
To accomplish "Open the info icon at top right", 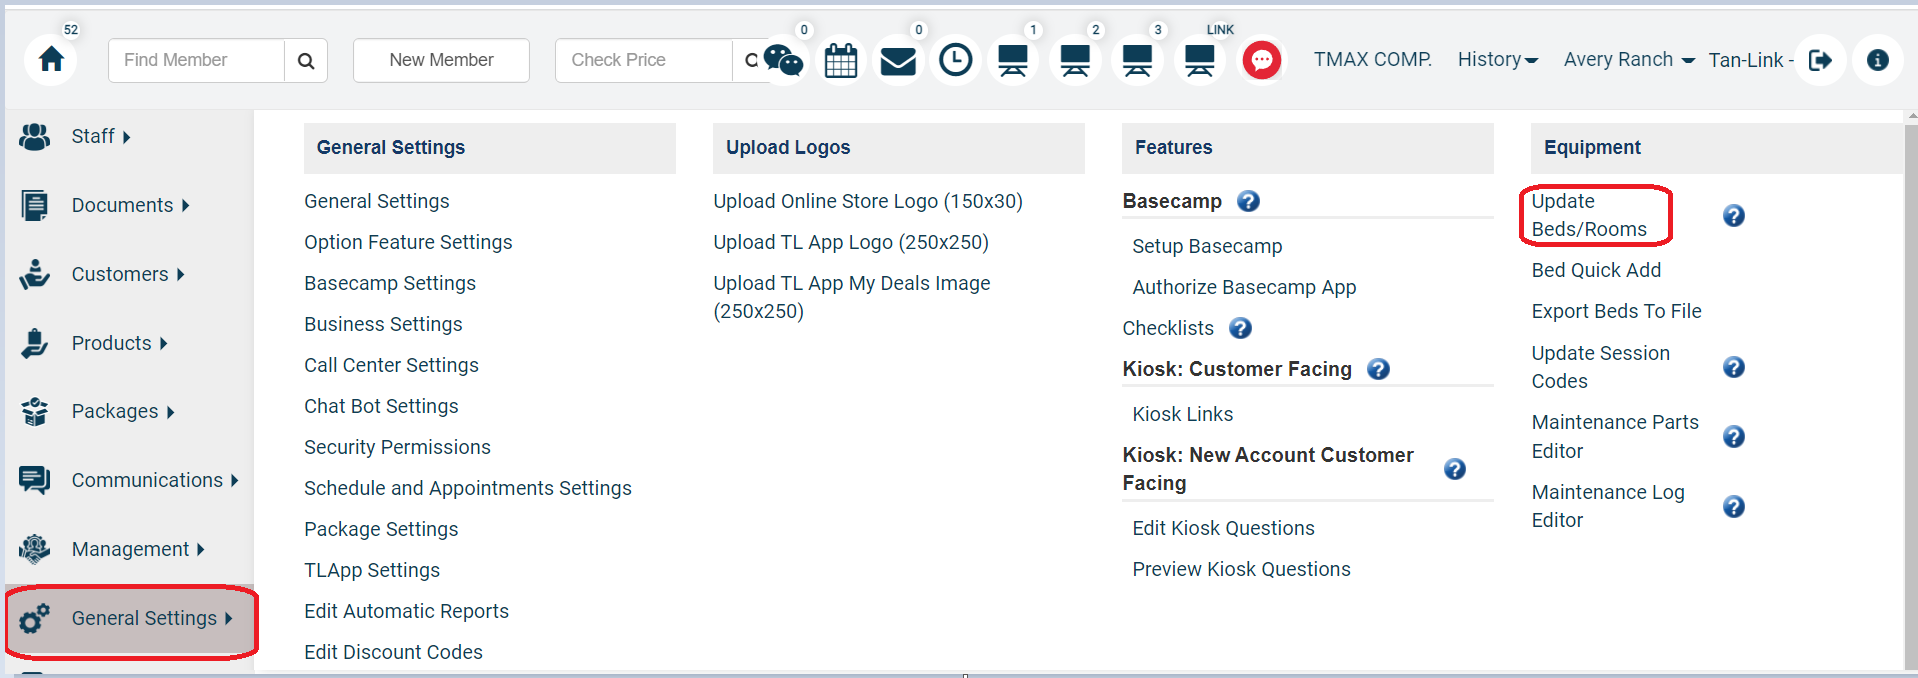I will tap(1878, 61).
